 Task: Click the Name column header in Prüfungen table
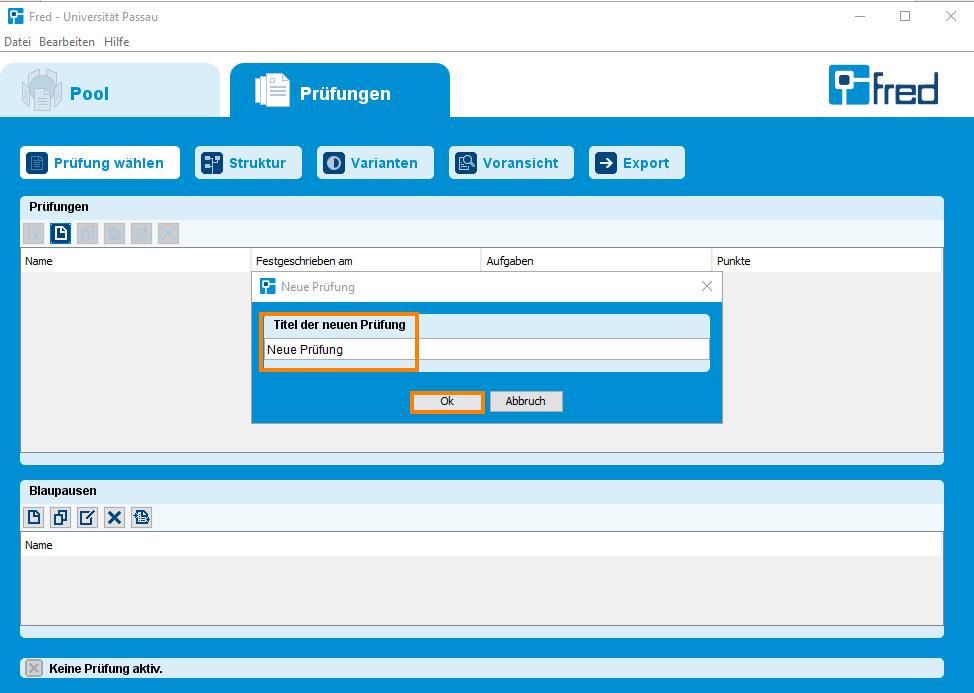tap(135, 261)
